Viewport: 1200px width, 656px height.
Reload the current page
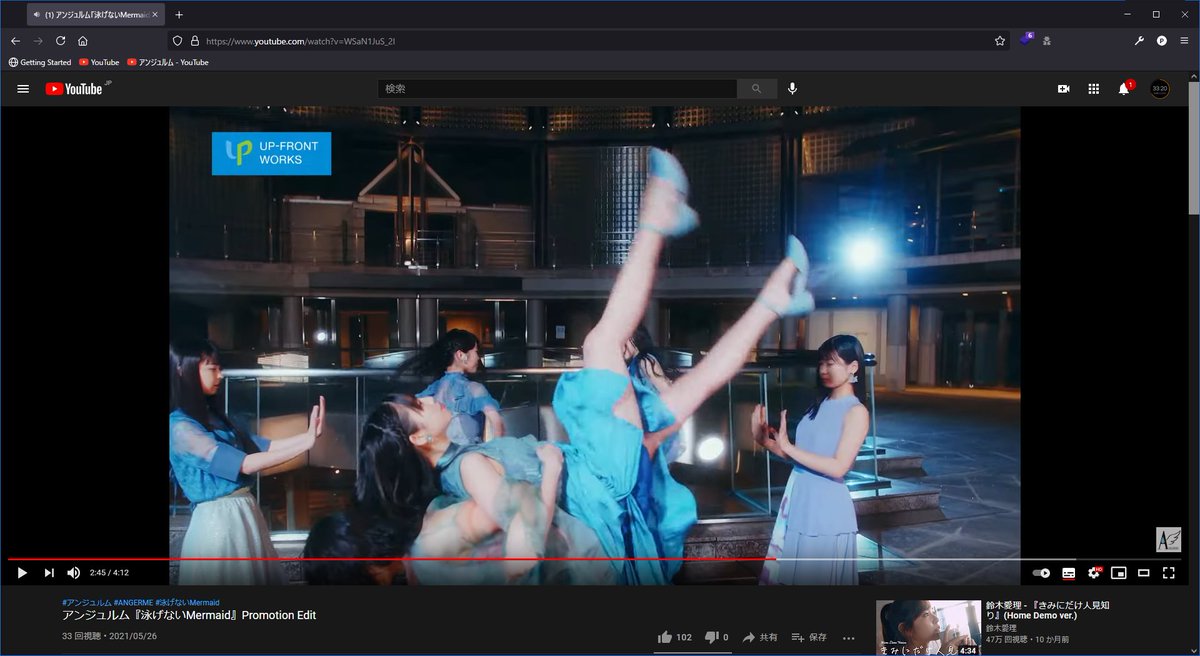point(60,41)
